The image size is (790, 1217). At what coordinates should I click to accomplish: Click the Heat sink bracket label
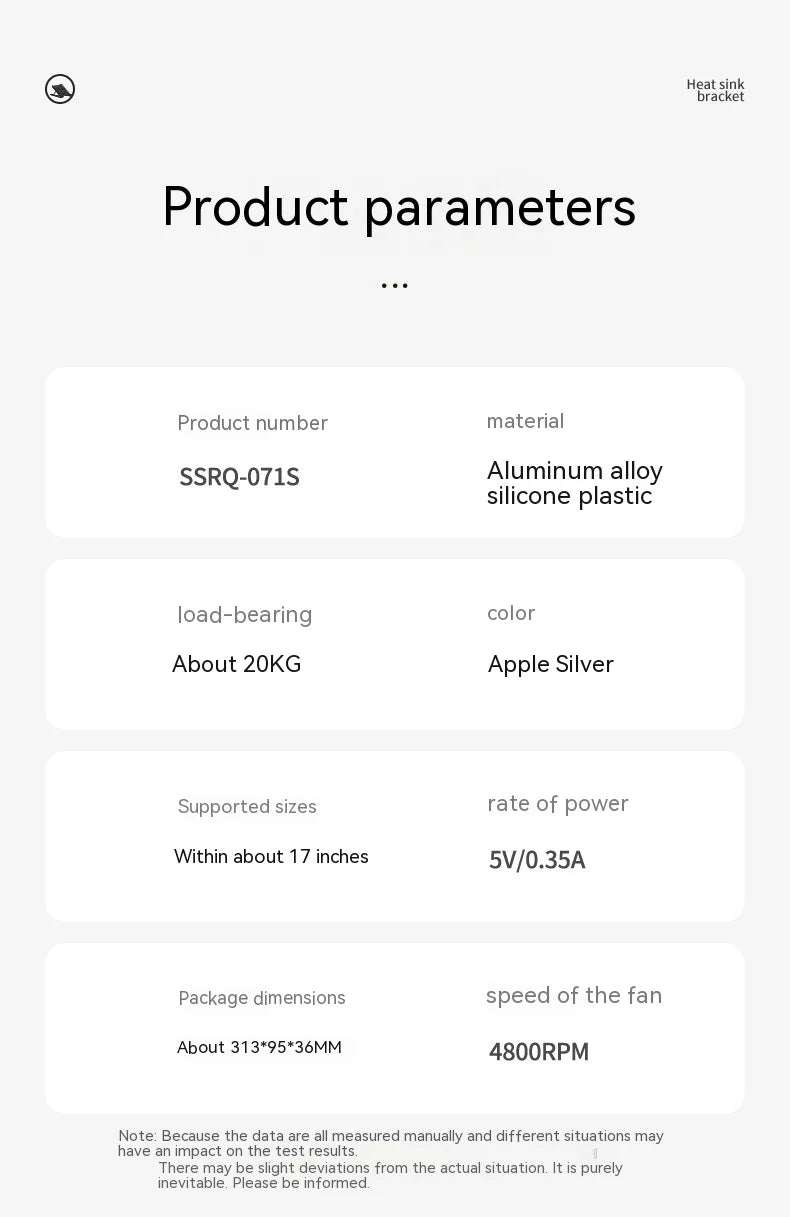click(x=715, y=91)
